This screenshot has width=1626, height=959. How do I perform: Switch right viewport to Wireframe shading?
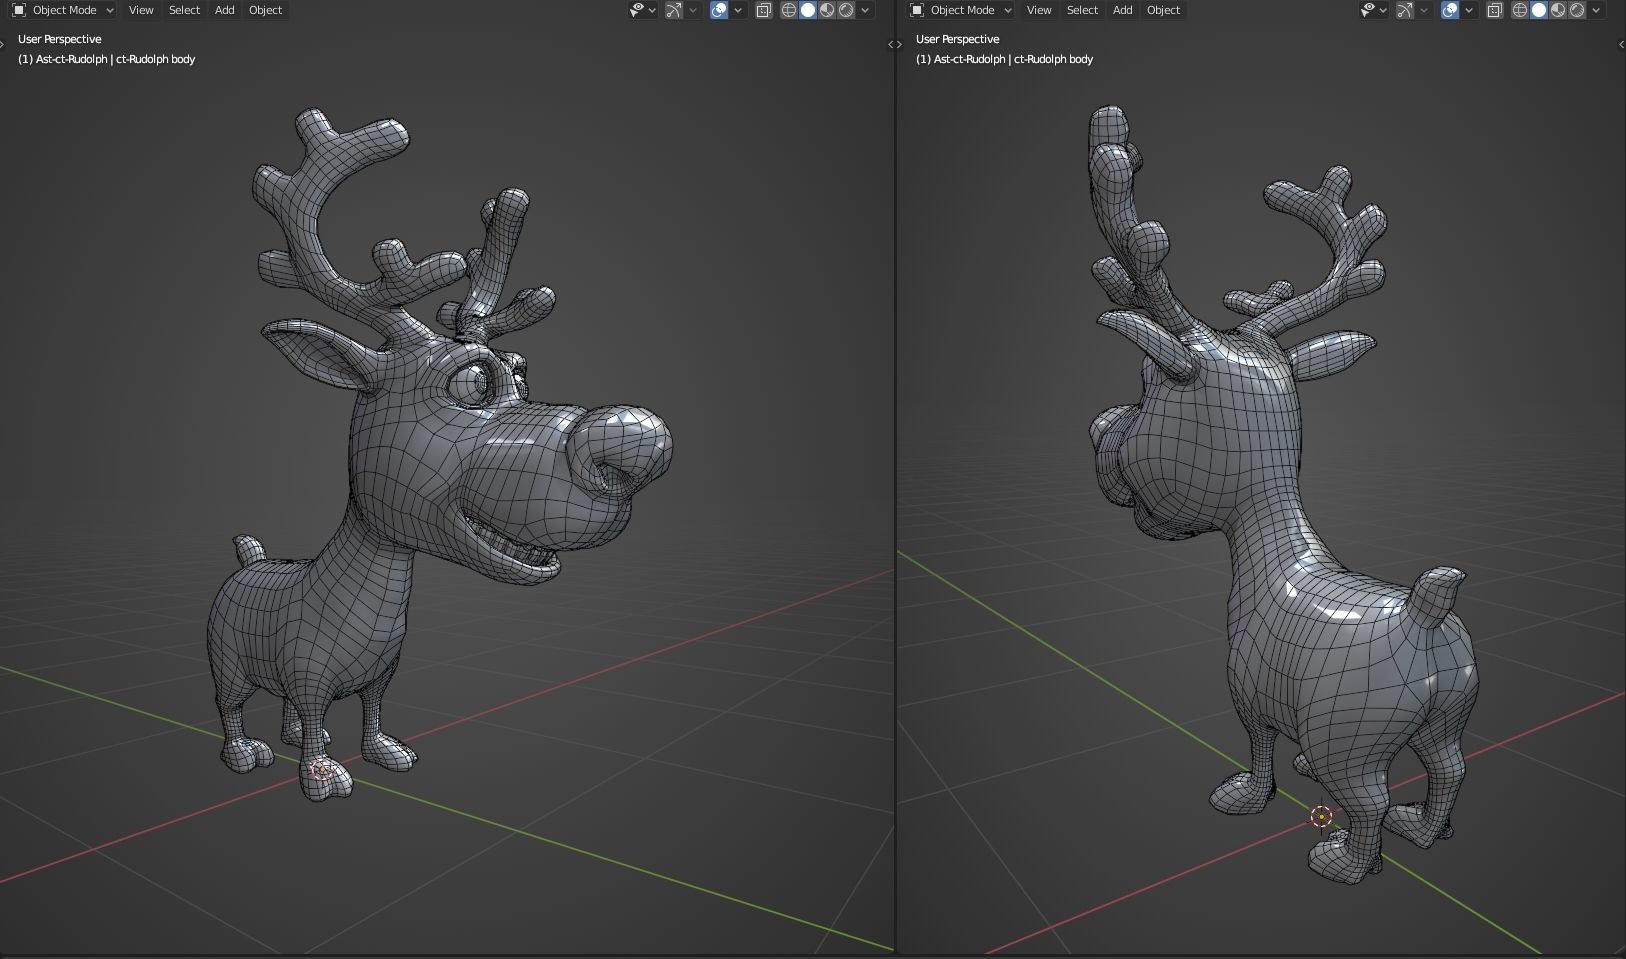pos(1519,10)
